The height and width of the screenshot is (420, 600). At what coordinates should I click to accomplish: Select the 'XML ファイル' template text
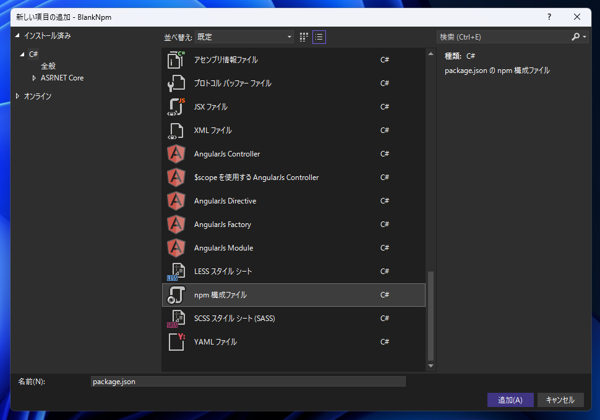[x=213, y=130]
